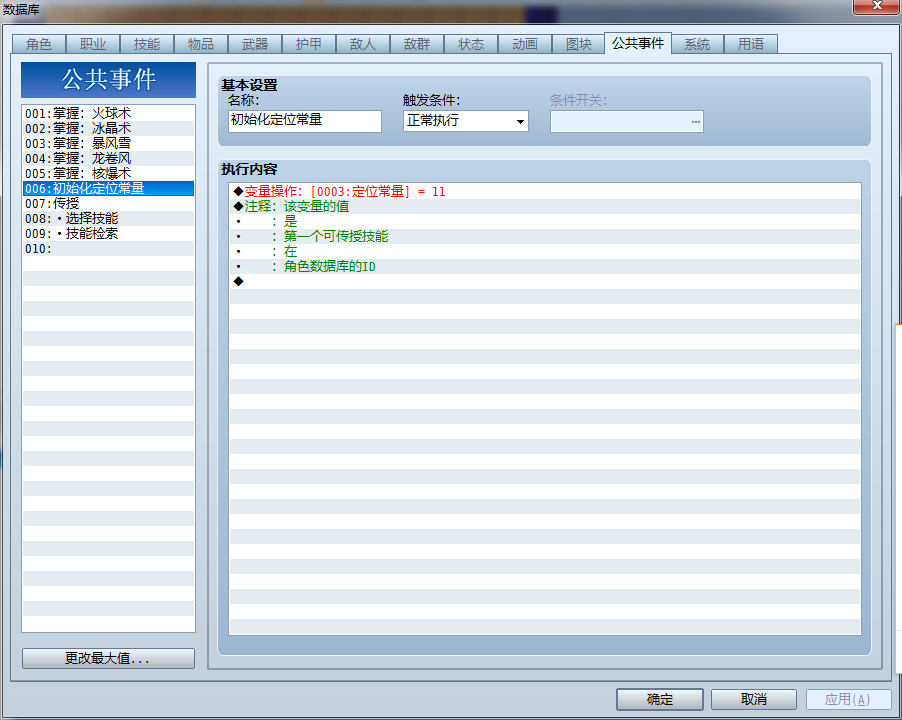Open the 触发条件 dropdown

point(465,121)
